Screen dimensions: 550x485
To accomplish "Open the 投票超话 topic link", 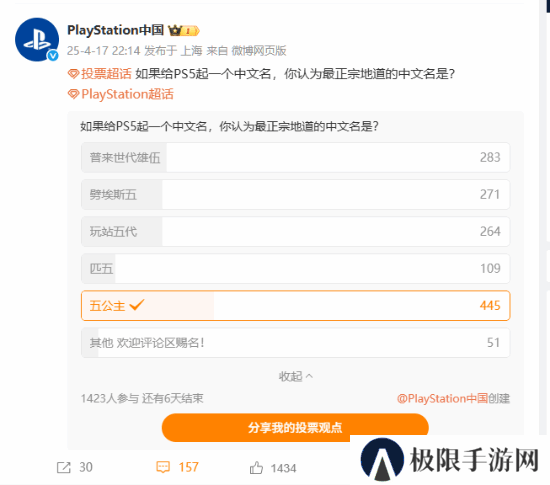I will click(x=106, y=74).
